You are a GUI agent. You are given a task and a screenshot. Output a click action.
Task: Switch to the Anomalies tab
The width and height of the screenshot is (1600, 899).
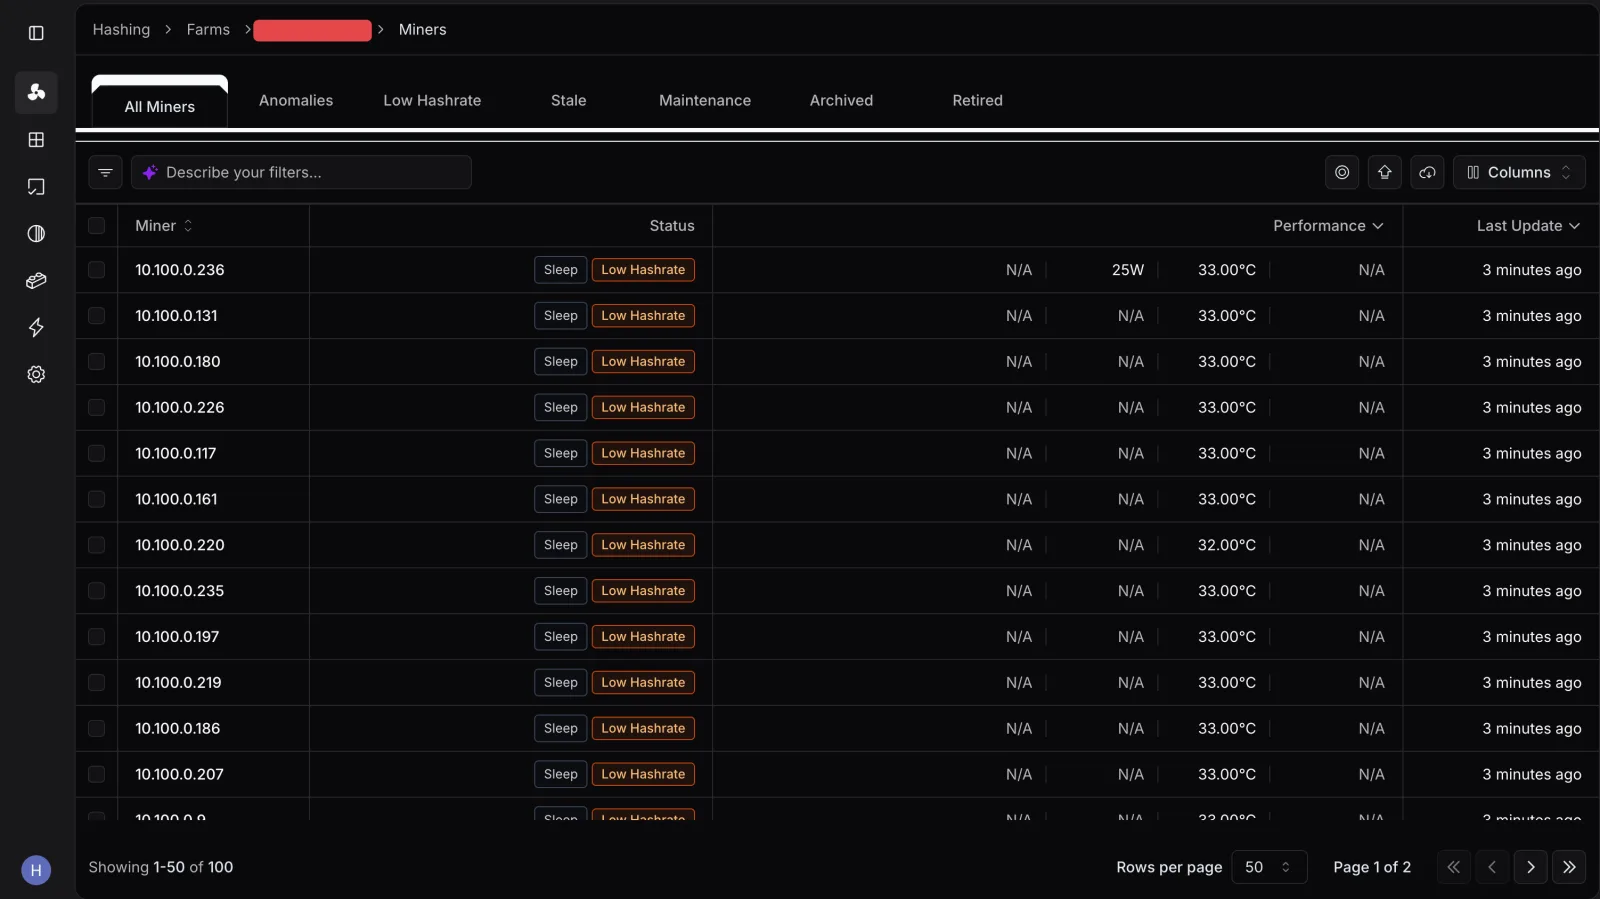click(x=296, y=100)
